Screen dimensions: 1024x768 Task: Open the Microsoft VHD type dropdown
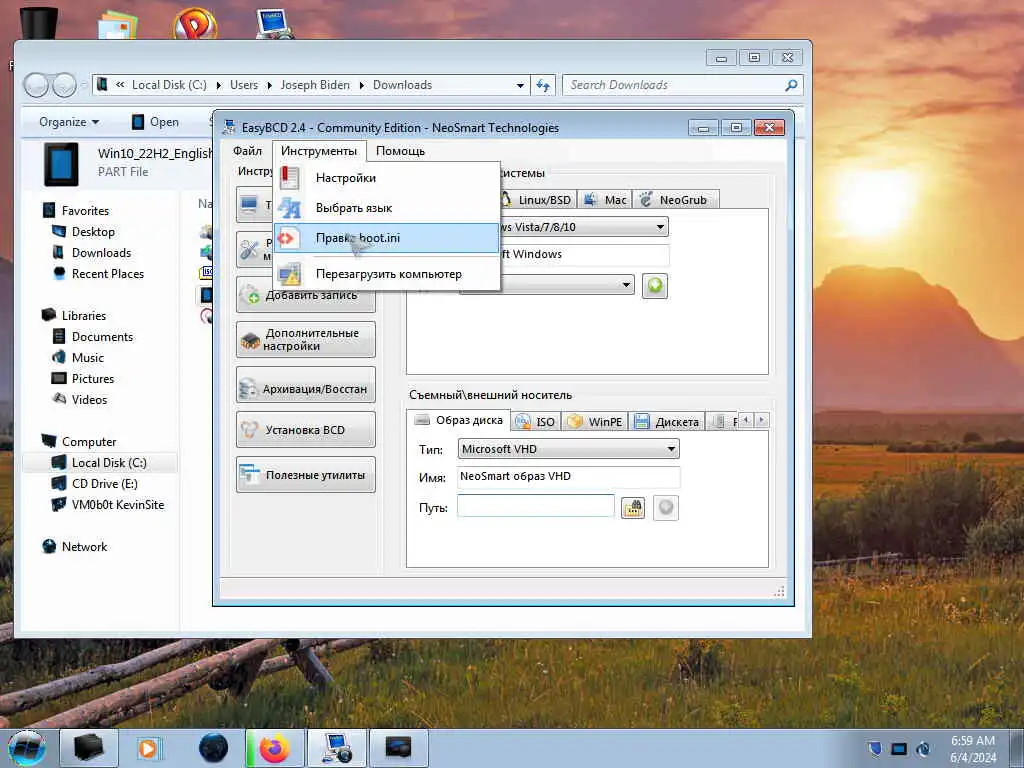pos(568,449)
